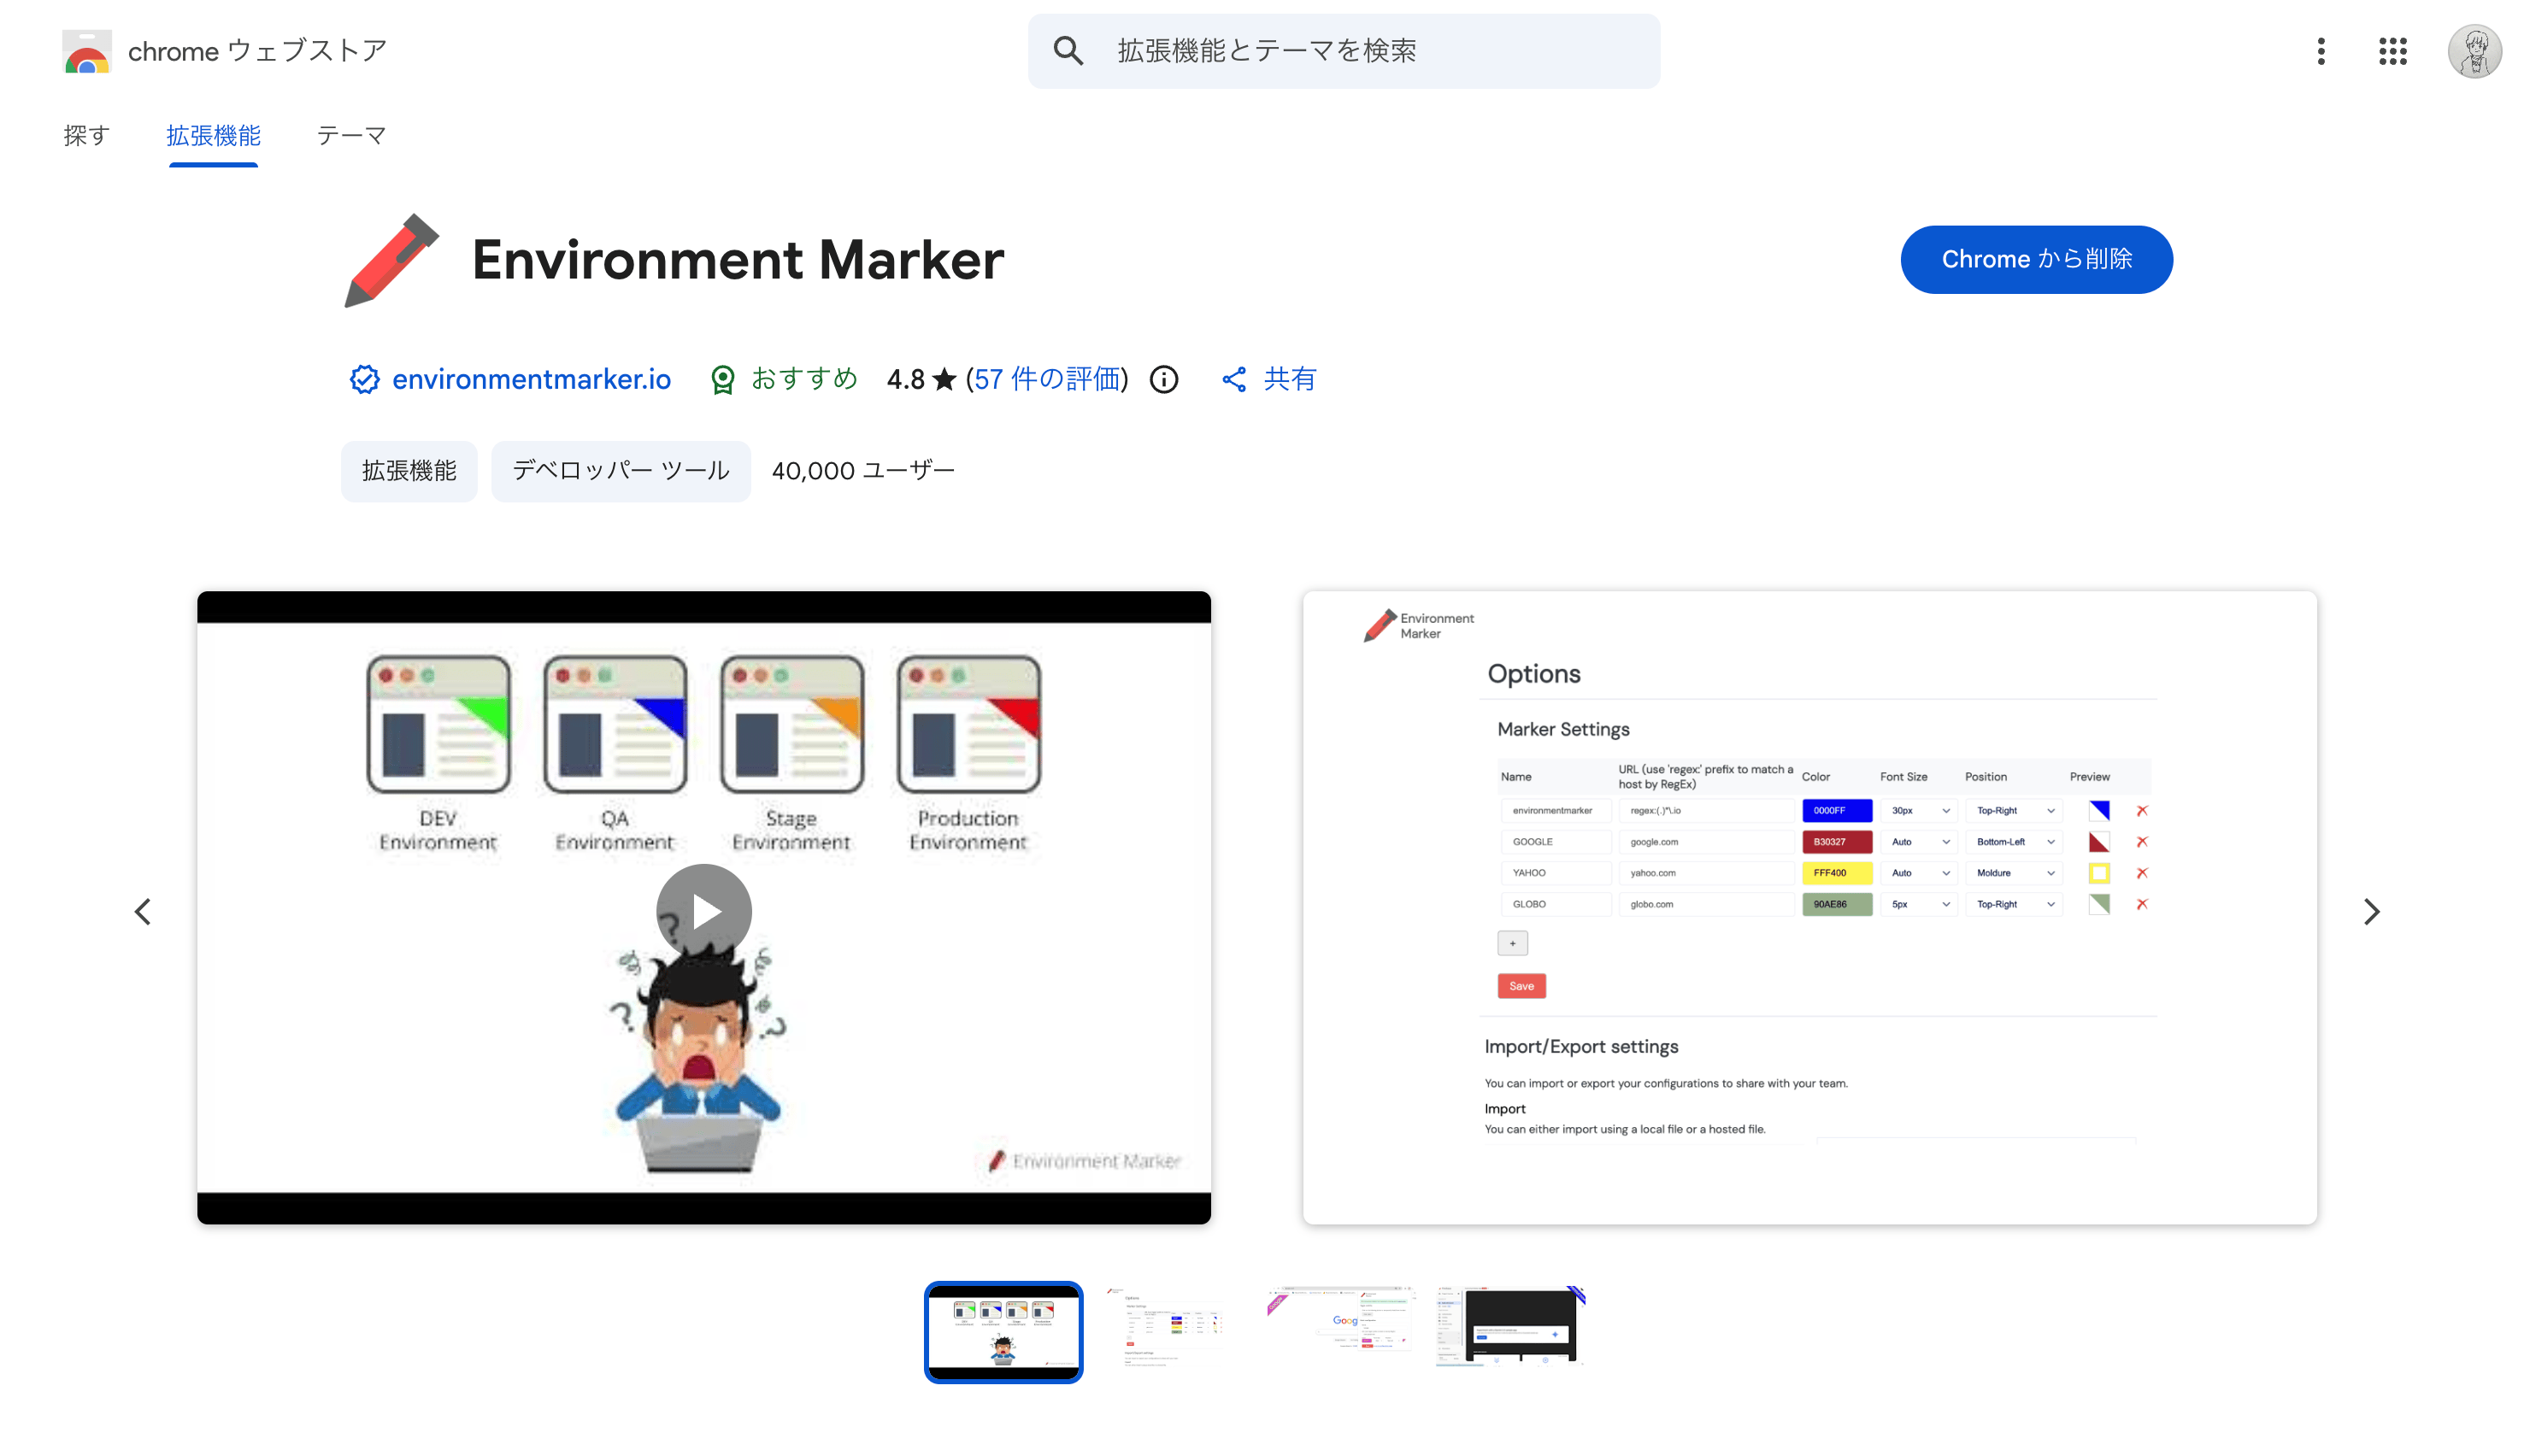Viewport: 2530px width, 1456px height.
Task: Click the 90AE86 green color swatch
Action: 1837,904
